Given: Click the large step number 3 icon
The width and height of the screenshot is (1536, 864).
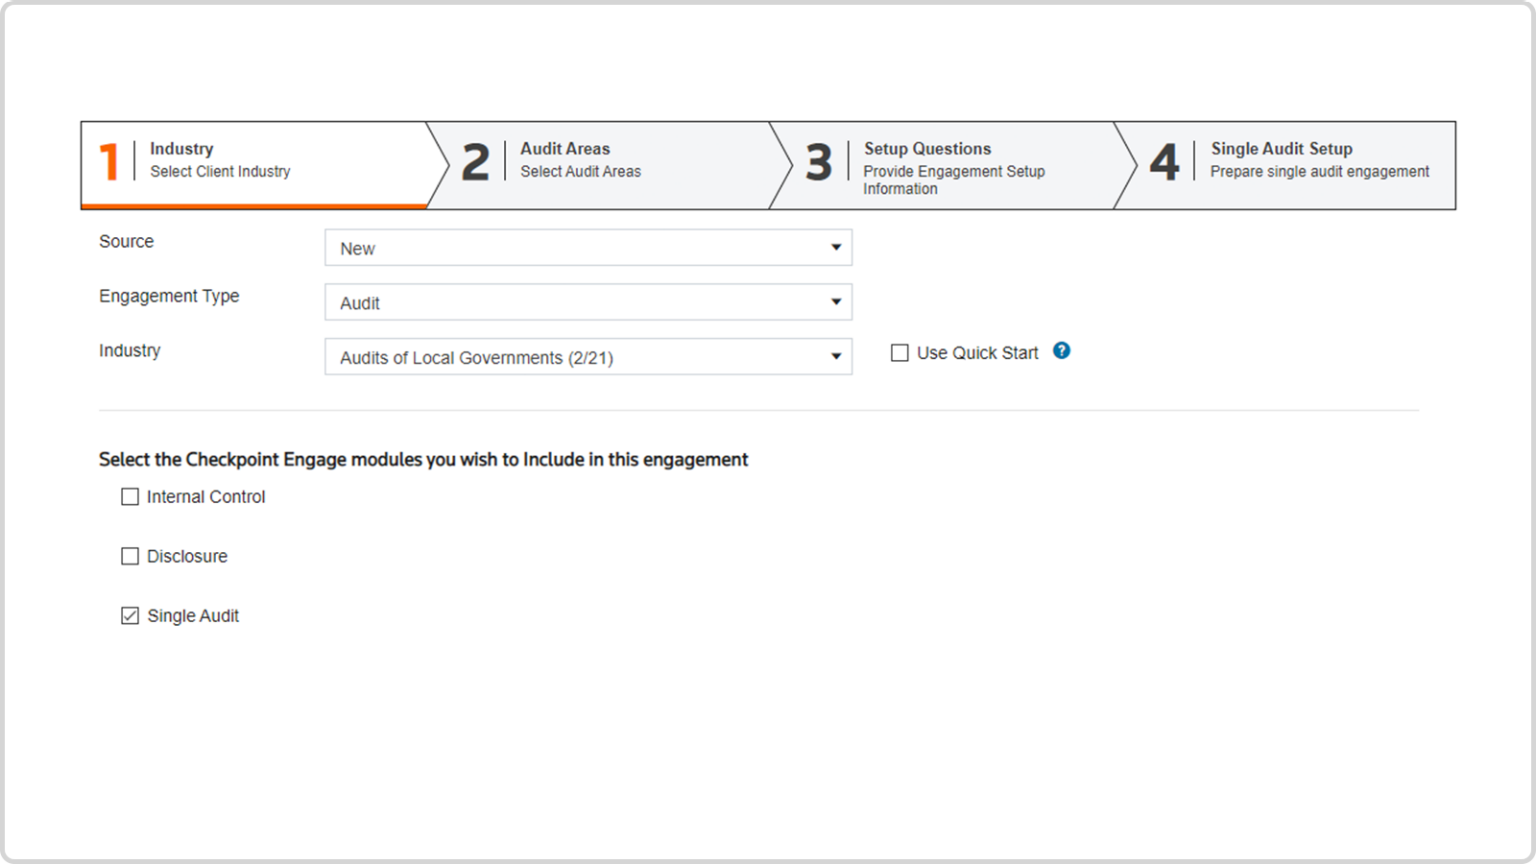Looking at the screenshot, I should tap(819, 162).
